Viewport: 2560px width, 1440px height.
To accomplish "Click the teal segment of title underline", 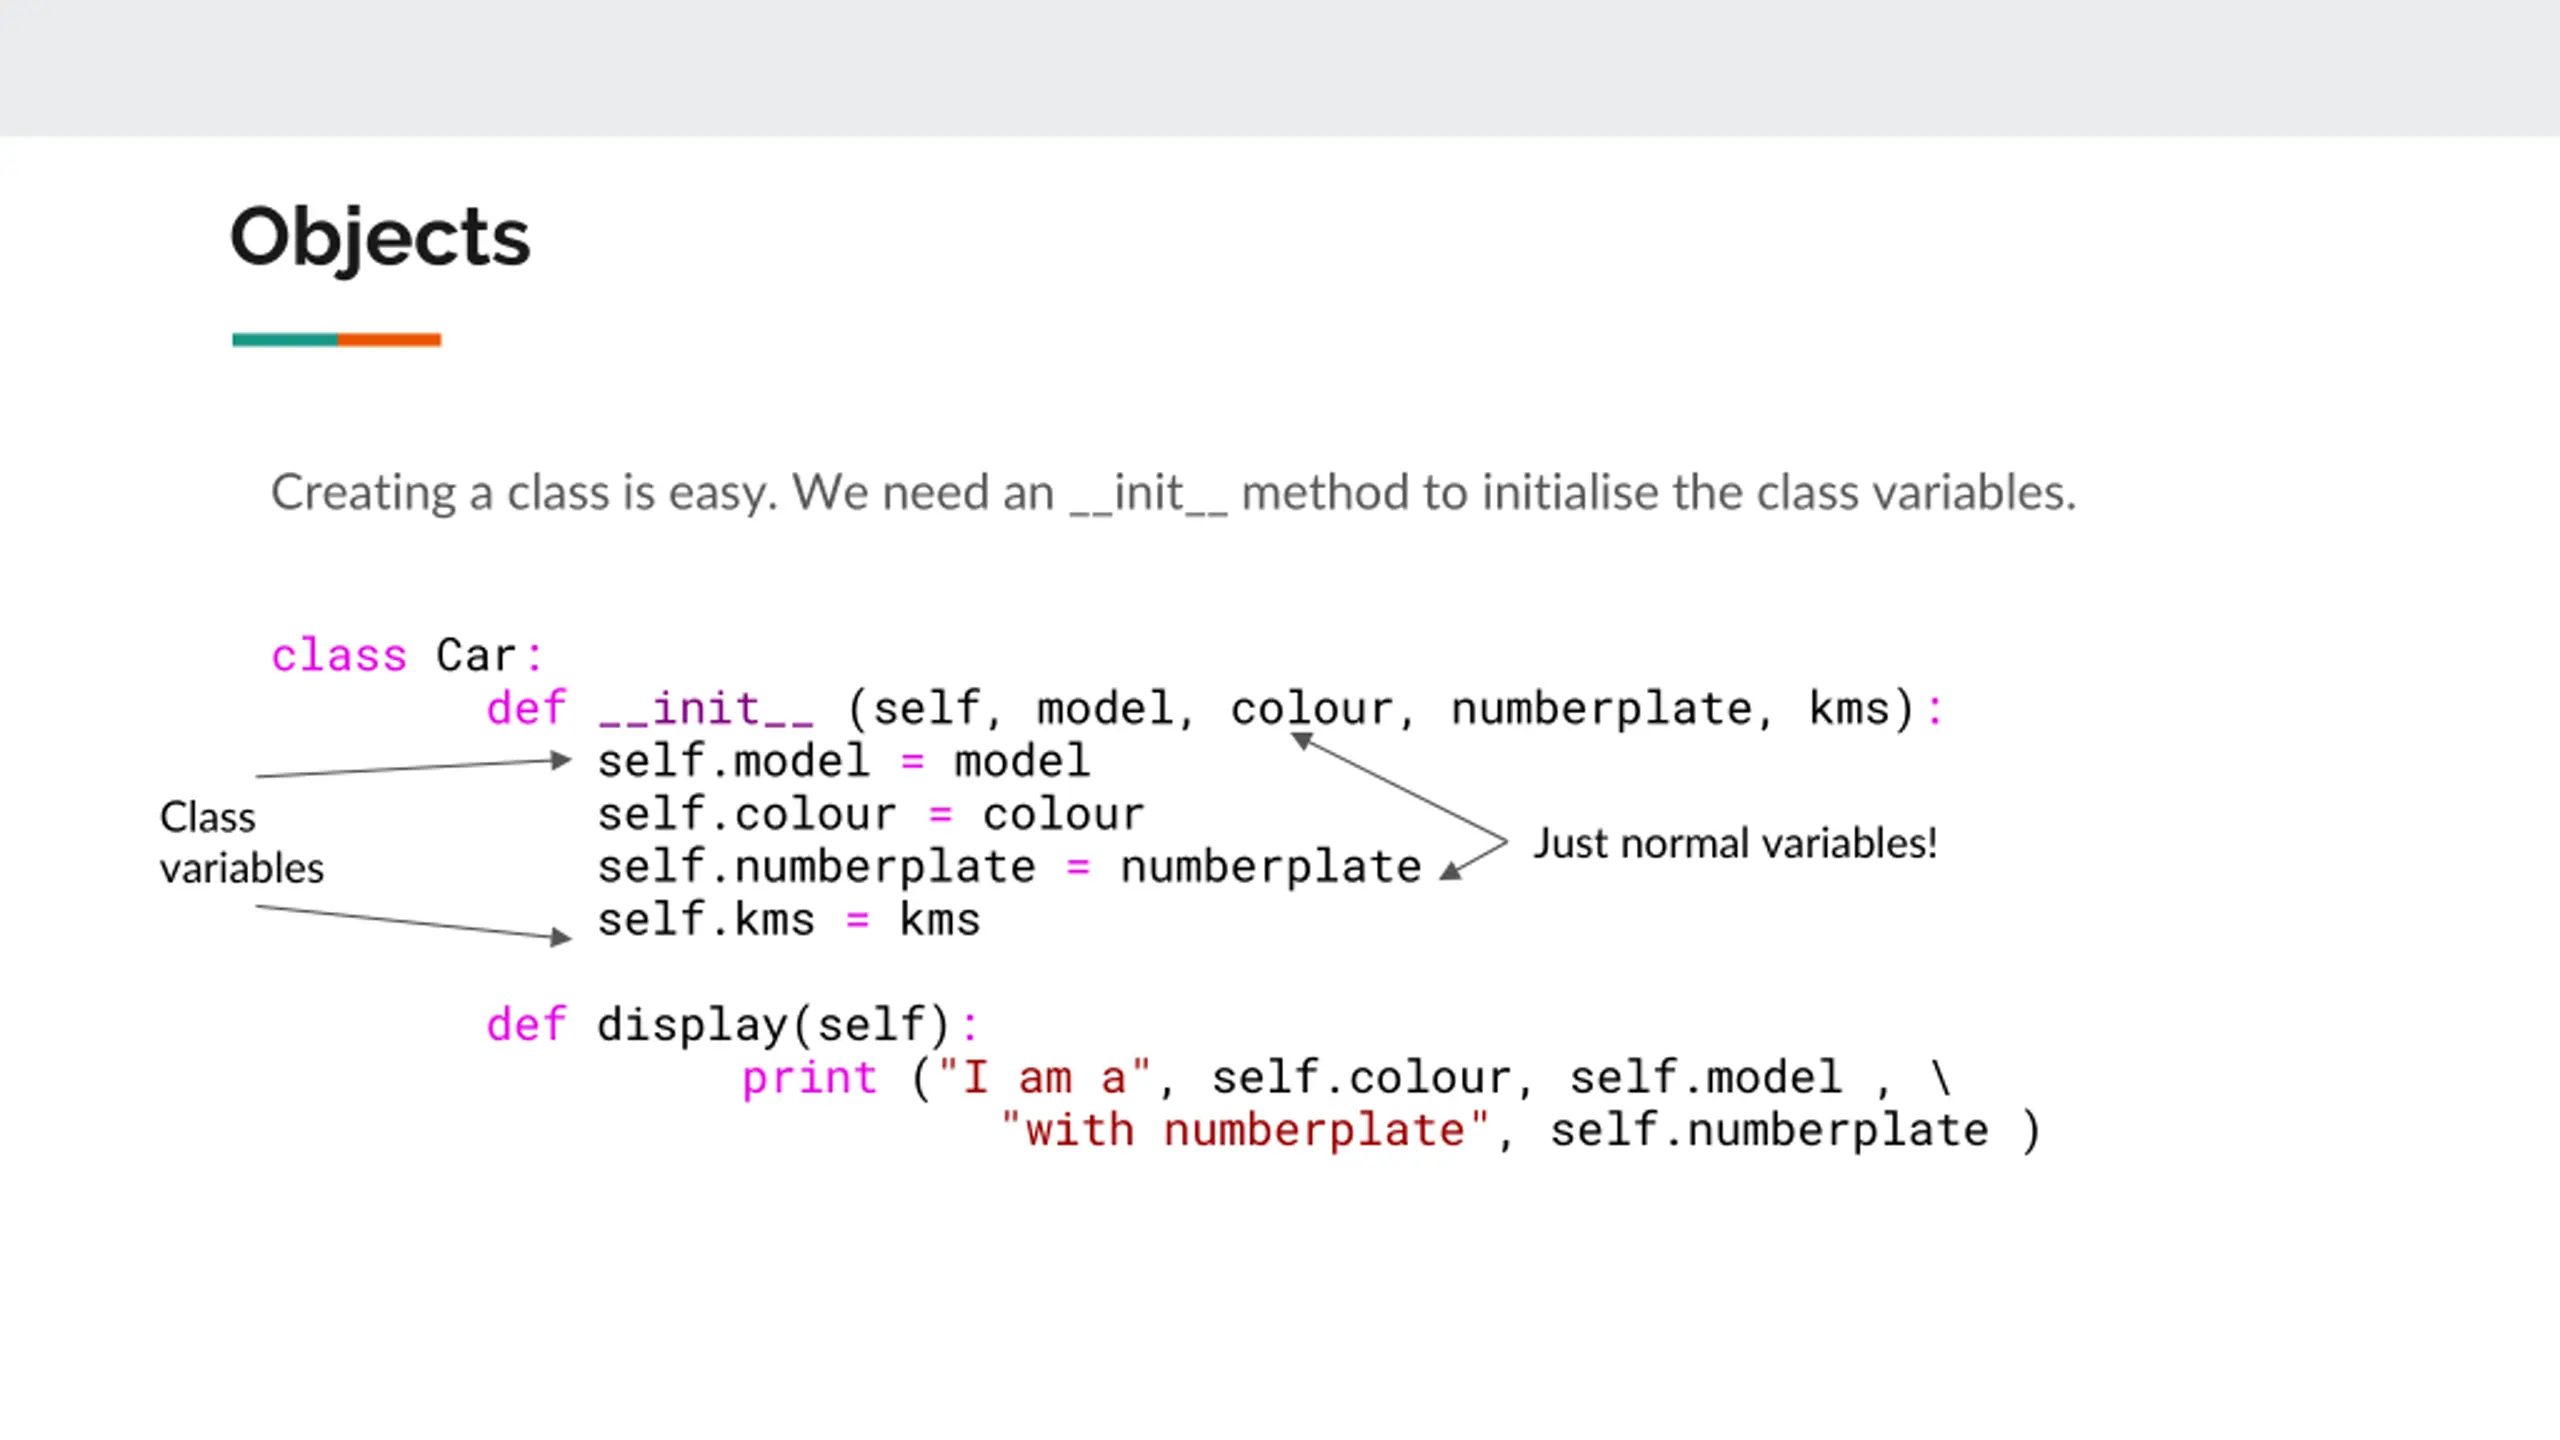I will coord(285,340).
